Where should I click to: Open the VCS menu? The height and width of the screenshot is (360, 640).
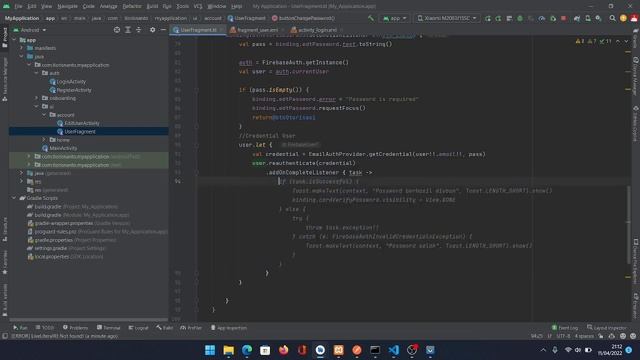click(198, 6)
